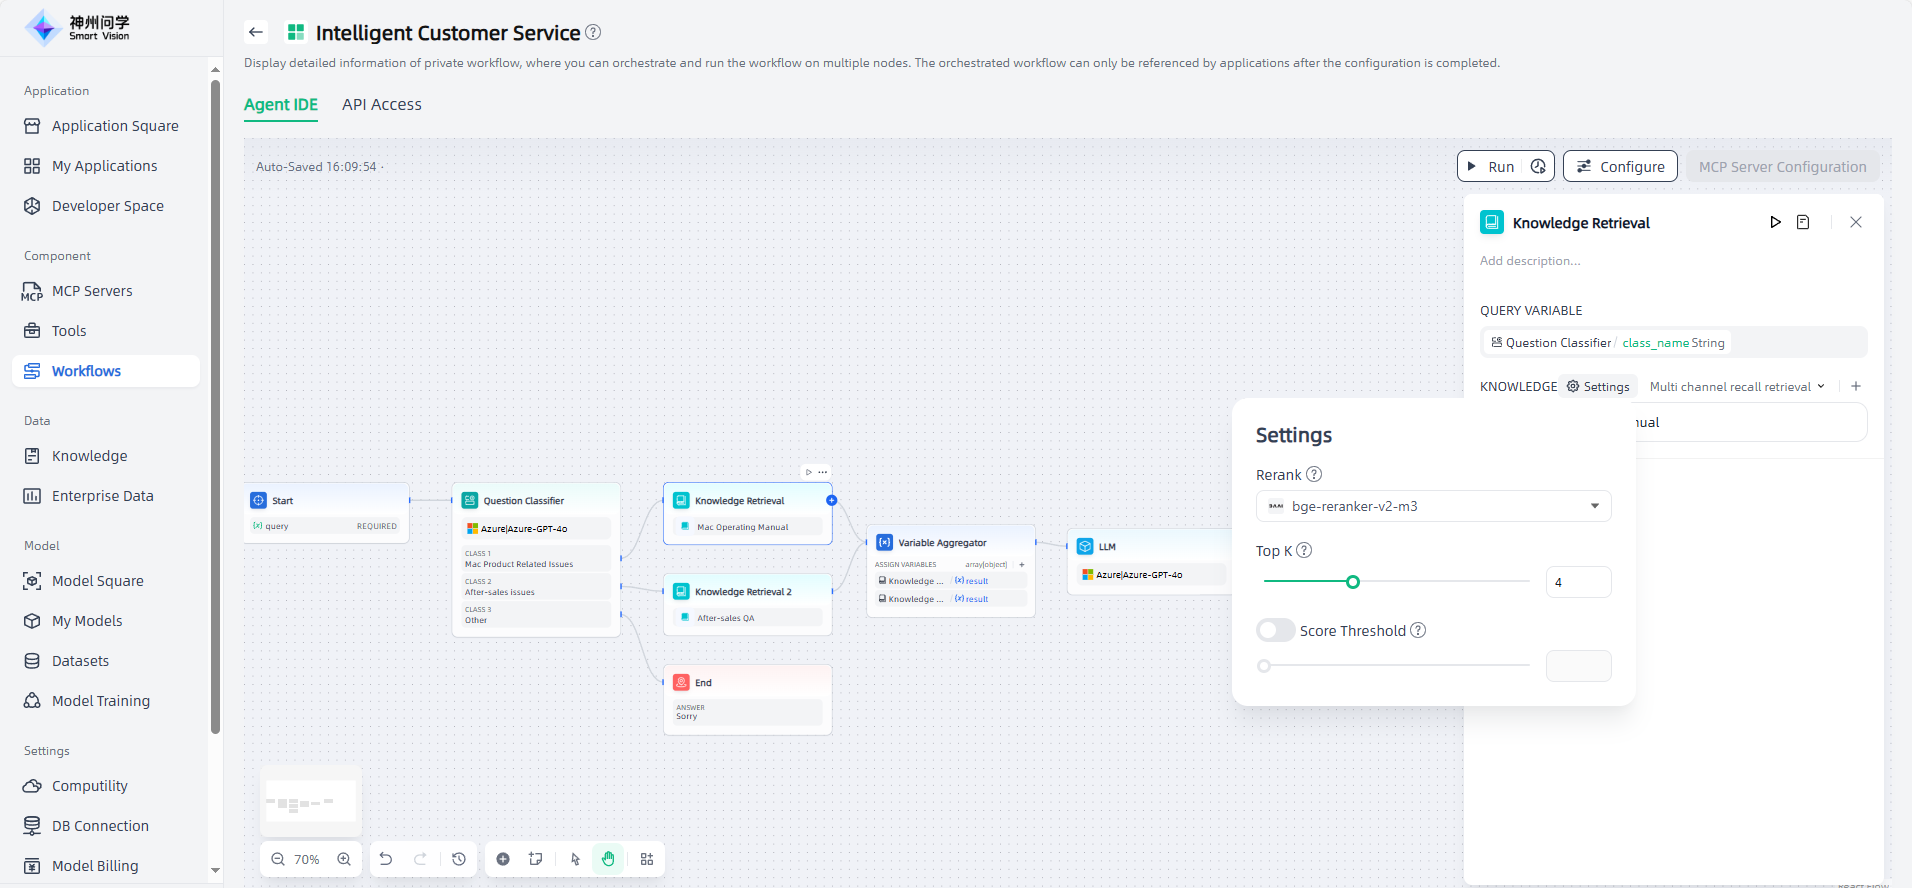The width and height of the screenshot is (1912, 888).
Task: Click the Top K value field
Action: click(x=1577, y=582)
